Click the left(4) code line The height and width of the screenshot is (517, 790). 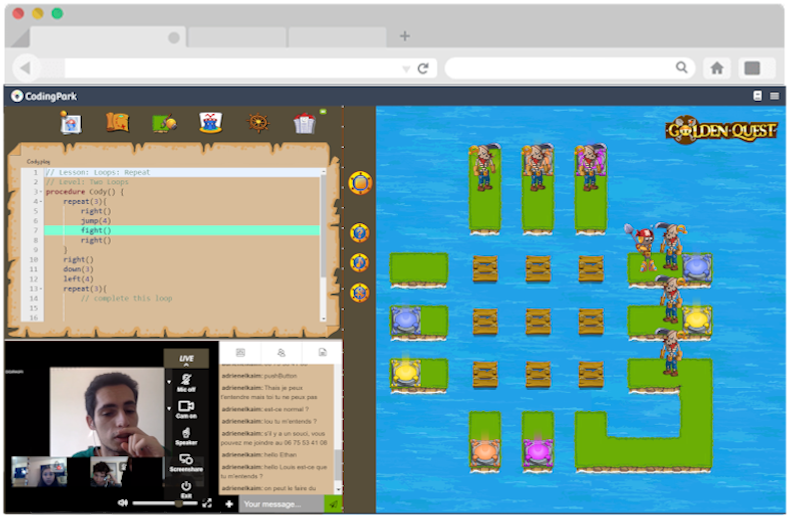tap(78, 279)
